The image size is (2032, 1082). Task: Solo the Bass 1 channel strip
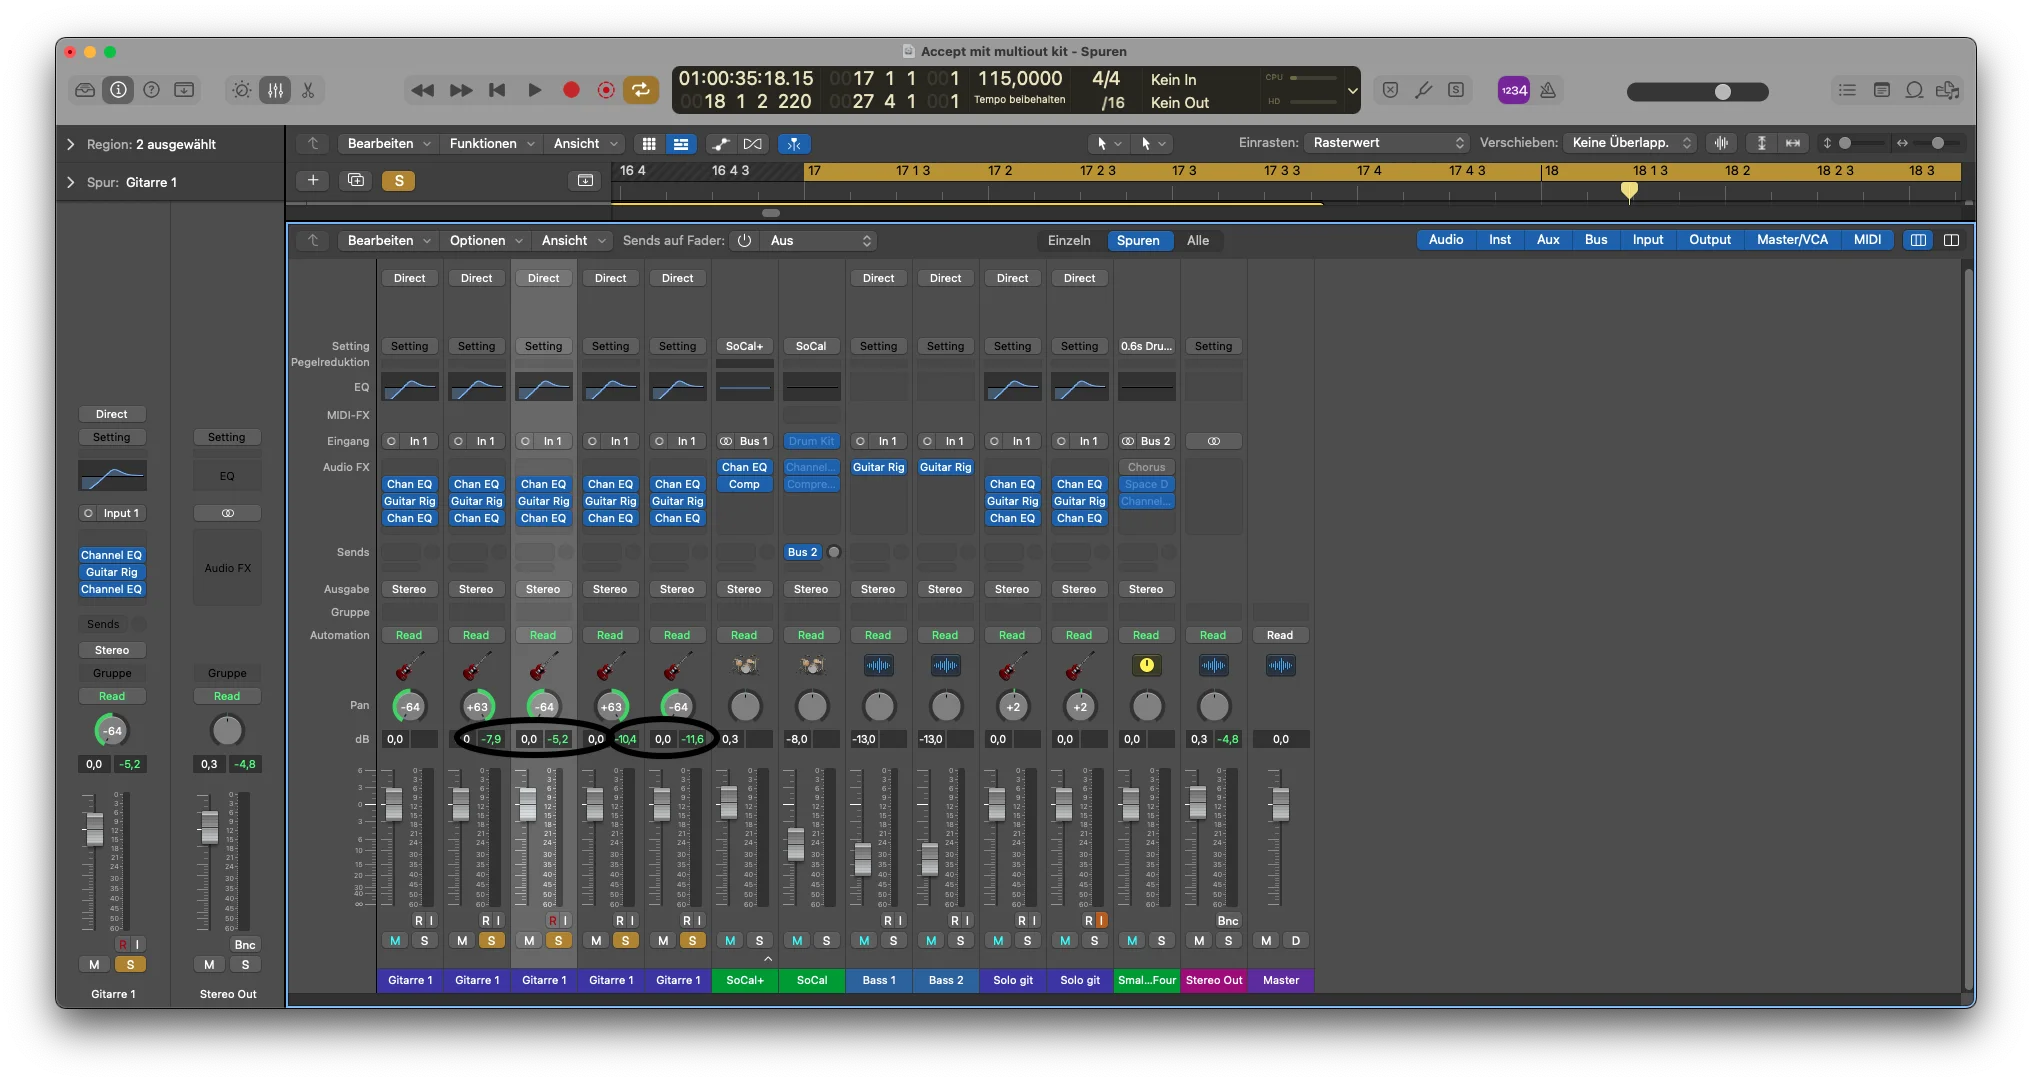pyautogui.click(x=893, y=941)
